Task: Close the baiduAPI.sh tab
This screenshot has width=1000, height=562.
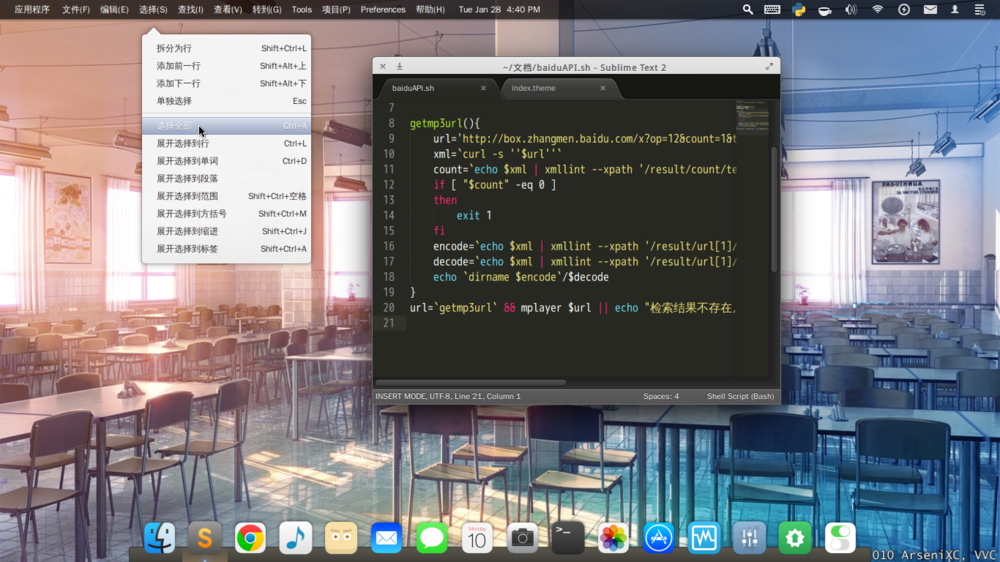Action: [483, 88]
